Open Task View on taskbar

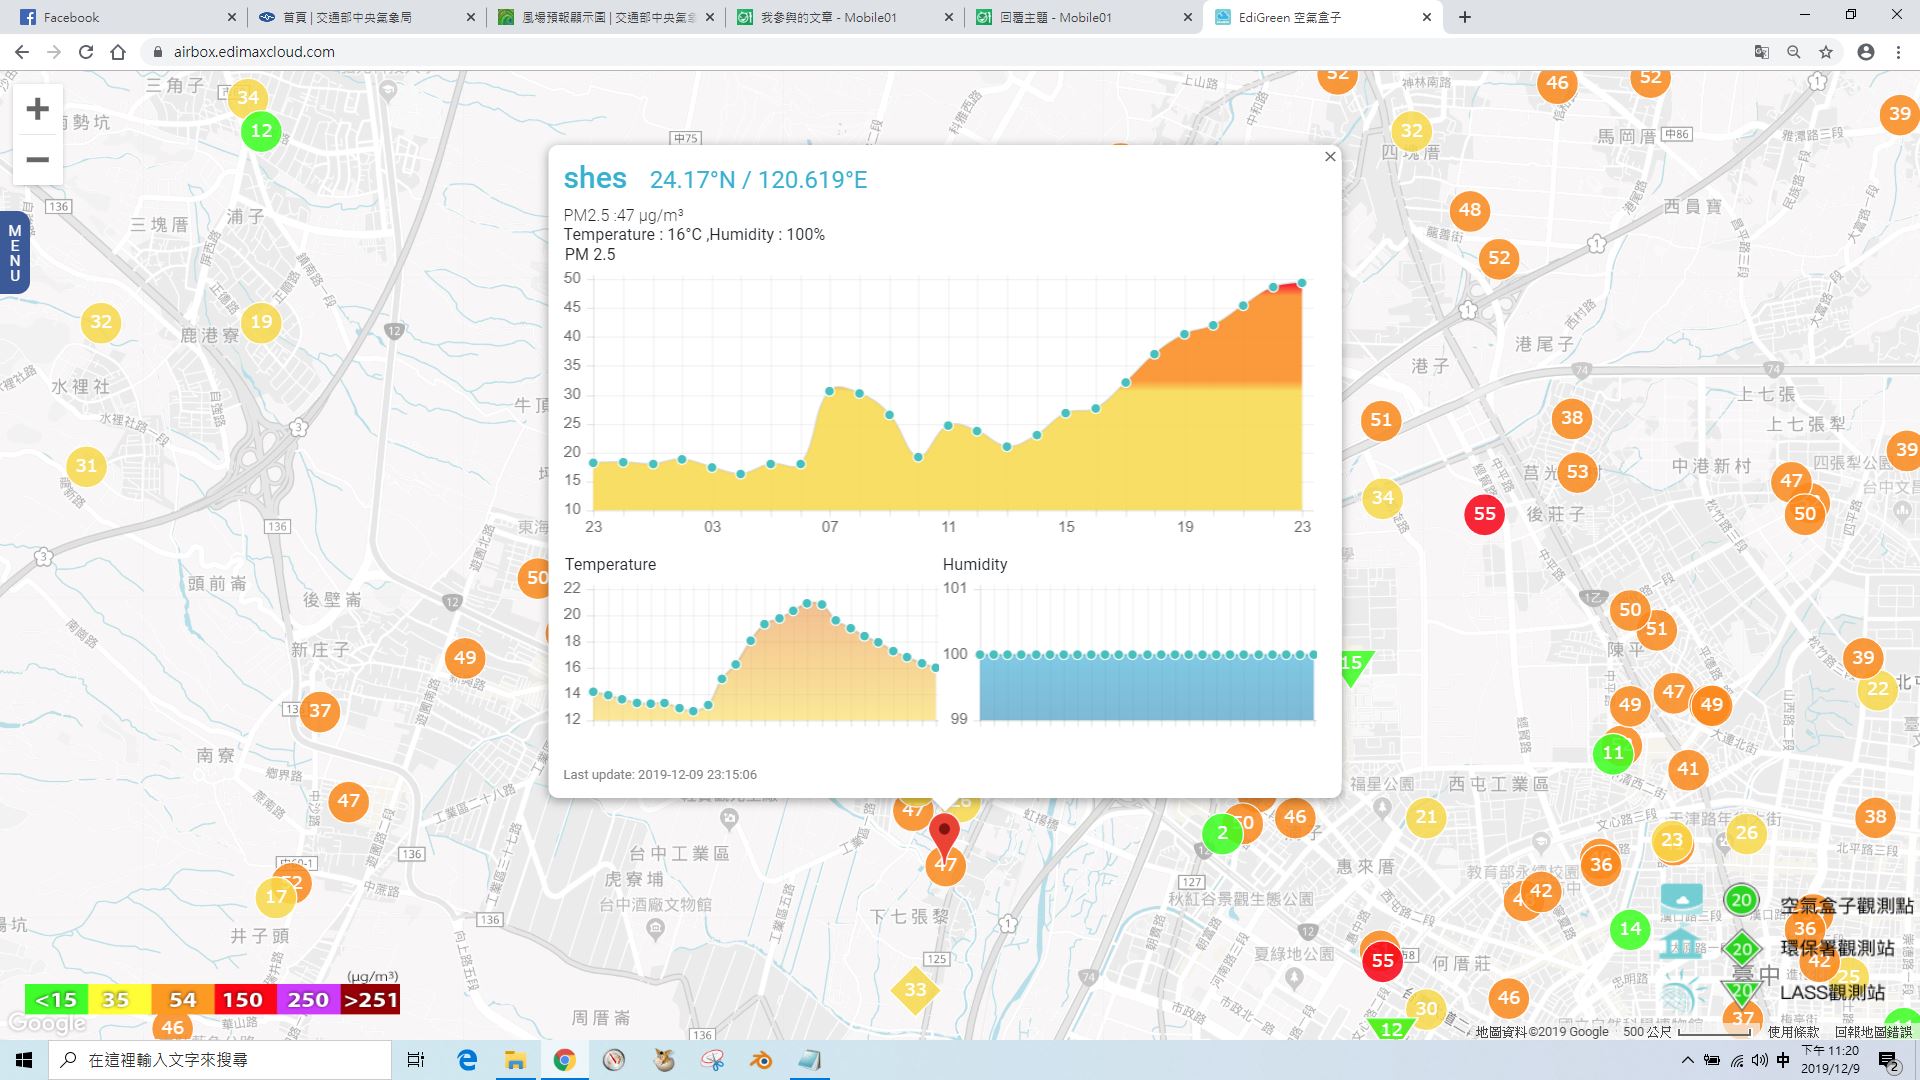click(416, 1060)
